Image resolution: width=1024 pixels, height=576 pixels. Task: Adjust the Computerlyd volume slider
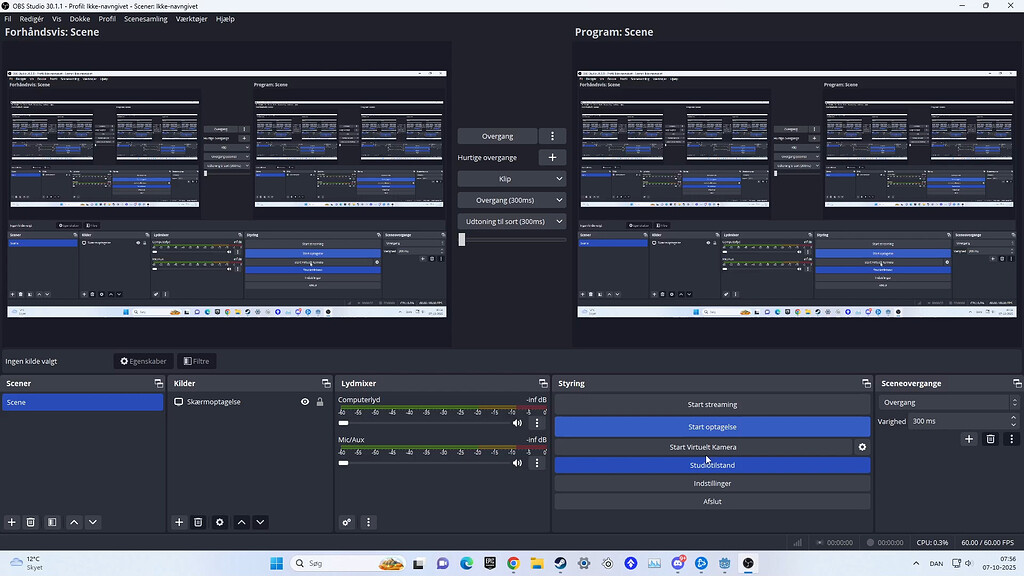(344, 423)
